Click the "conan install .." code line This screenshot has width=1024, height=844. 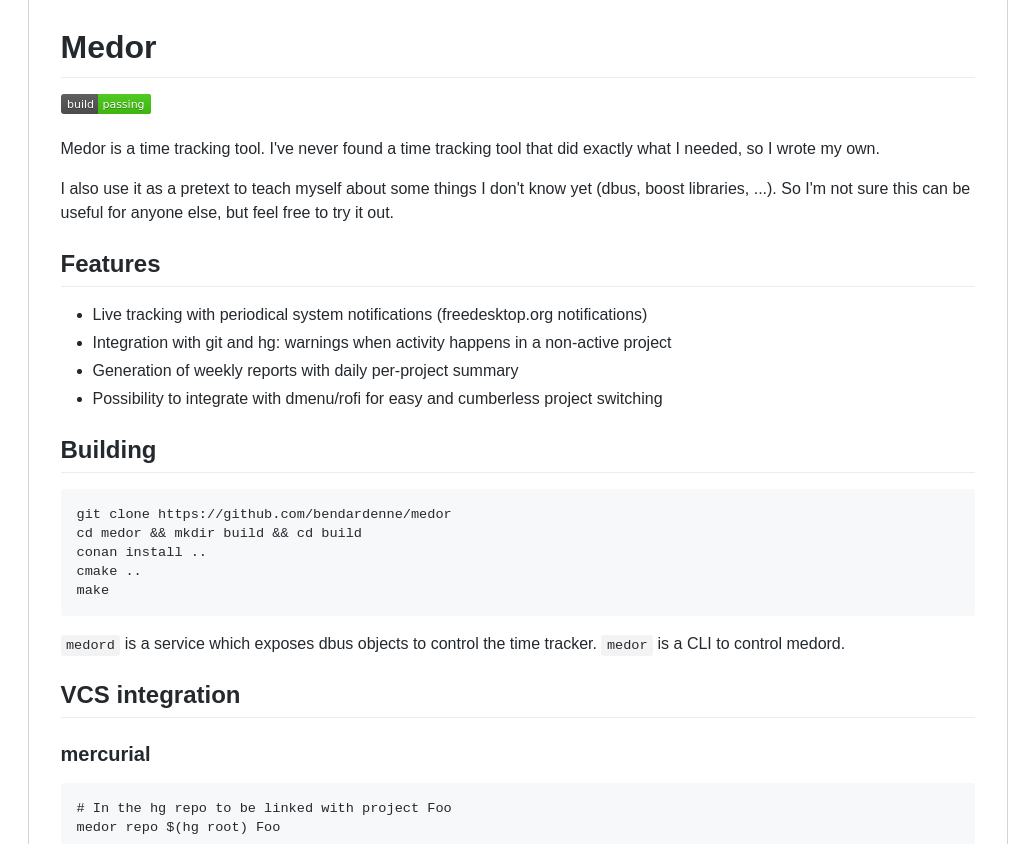click(141, 552)
